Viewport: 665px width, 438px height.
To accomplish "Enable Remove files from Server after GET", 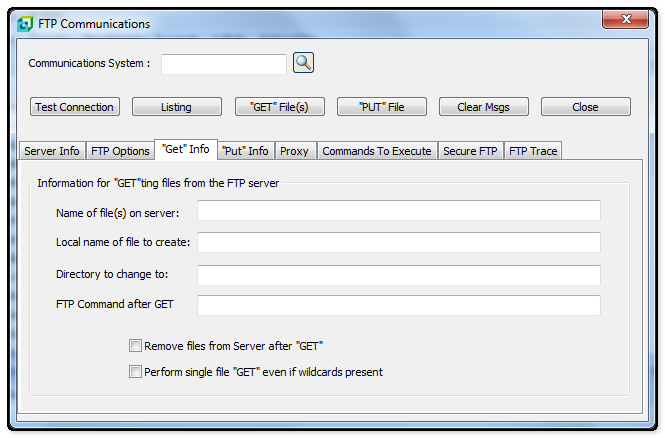I will (x=135, y=346).
